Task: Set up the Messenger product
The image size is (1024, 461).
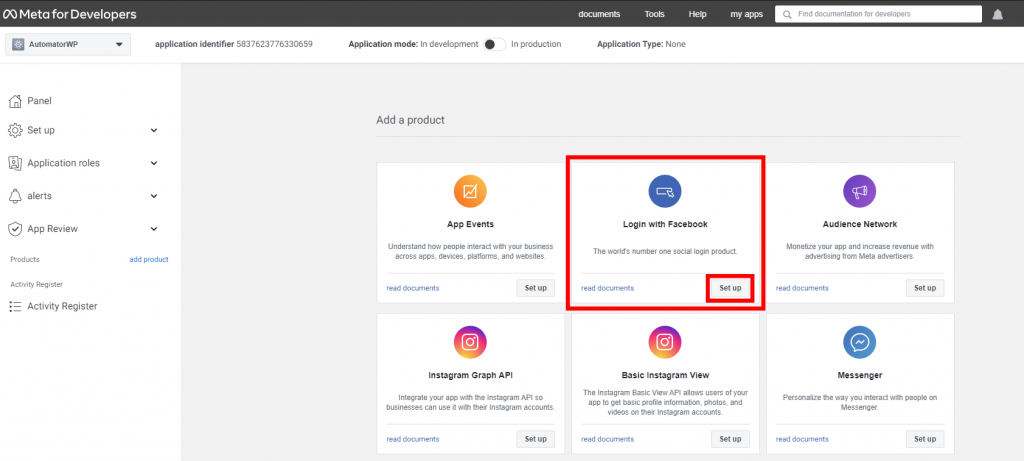Action: tap(925, 438)
